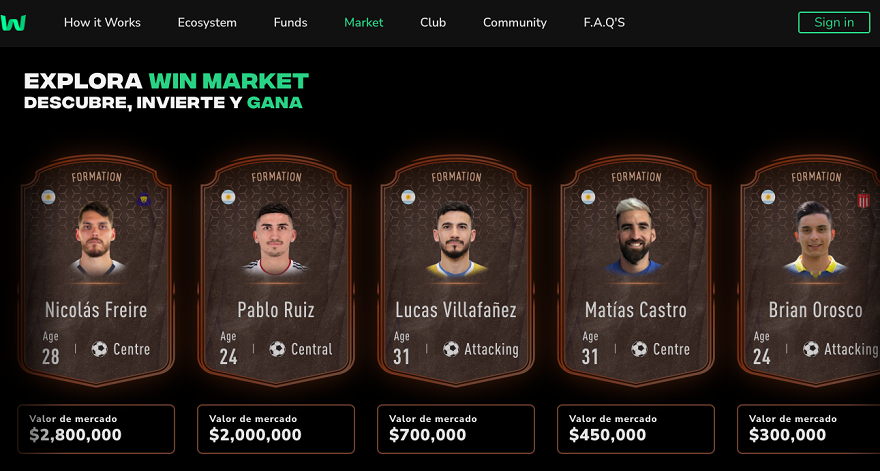Open Nicolás Freire's $2,800,000 market value box
This screenshot has height=471, width=880.
pos(96,428)
